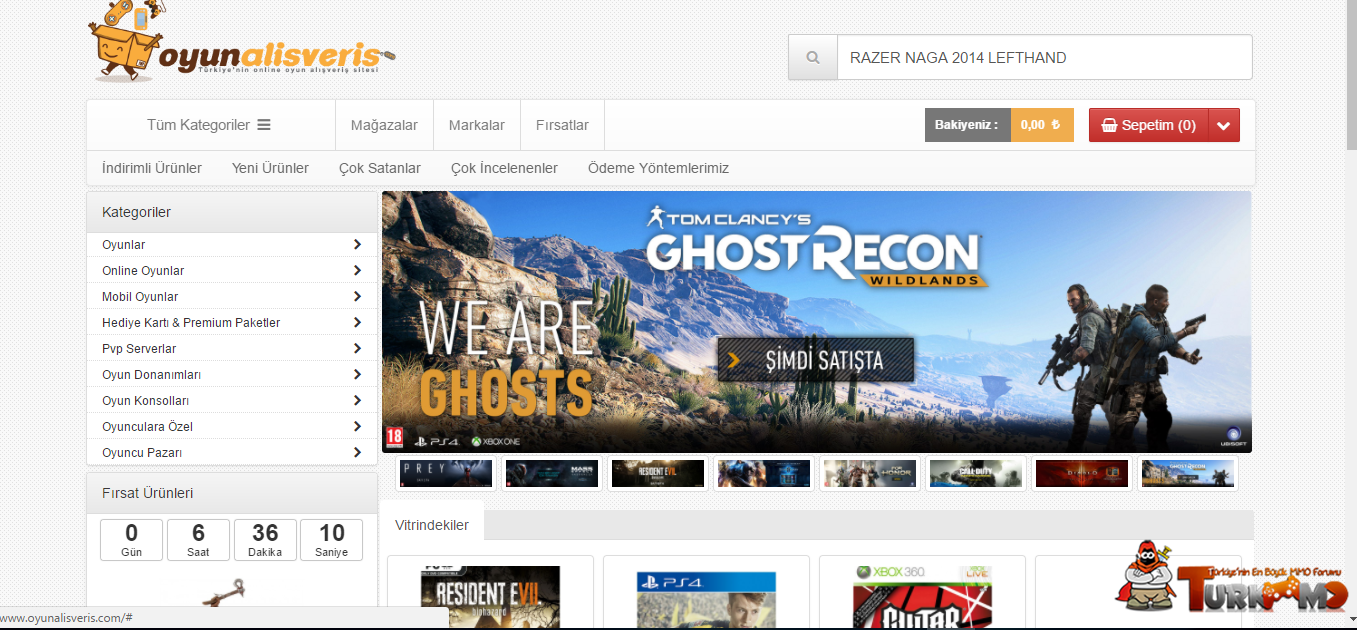Image resolution: width=1357 pixels, height=630 pixels.
Task: Expand the cart dropdown arrow beside Sepetim
Action: coord(1225,125)
